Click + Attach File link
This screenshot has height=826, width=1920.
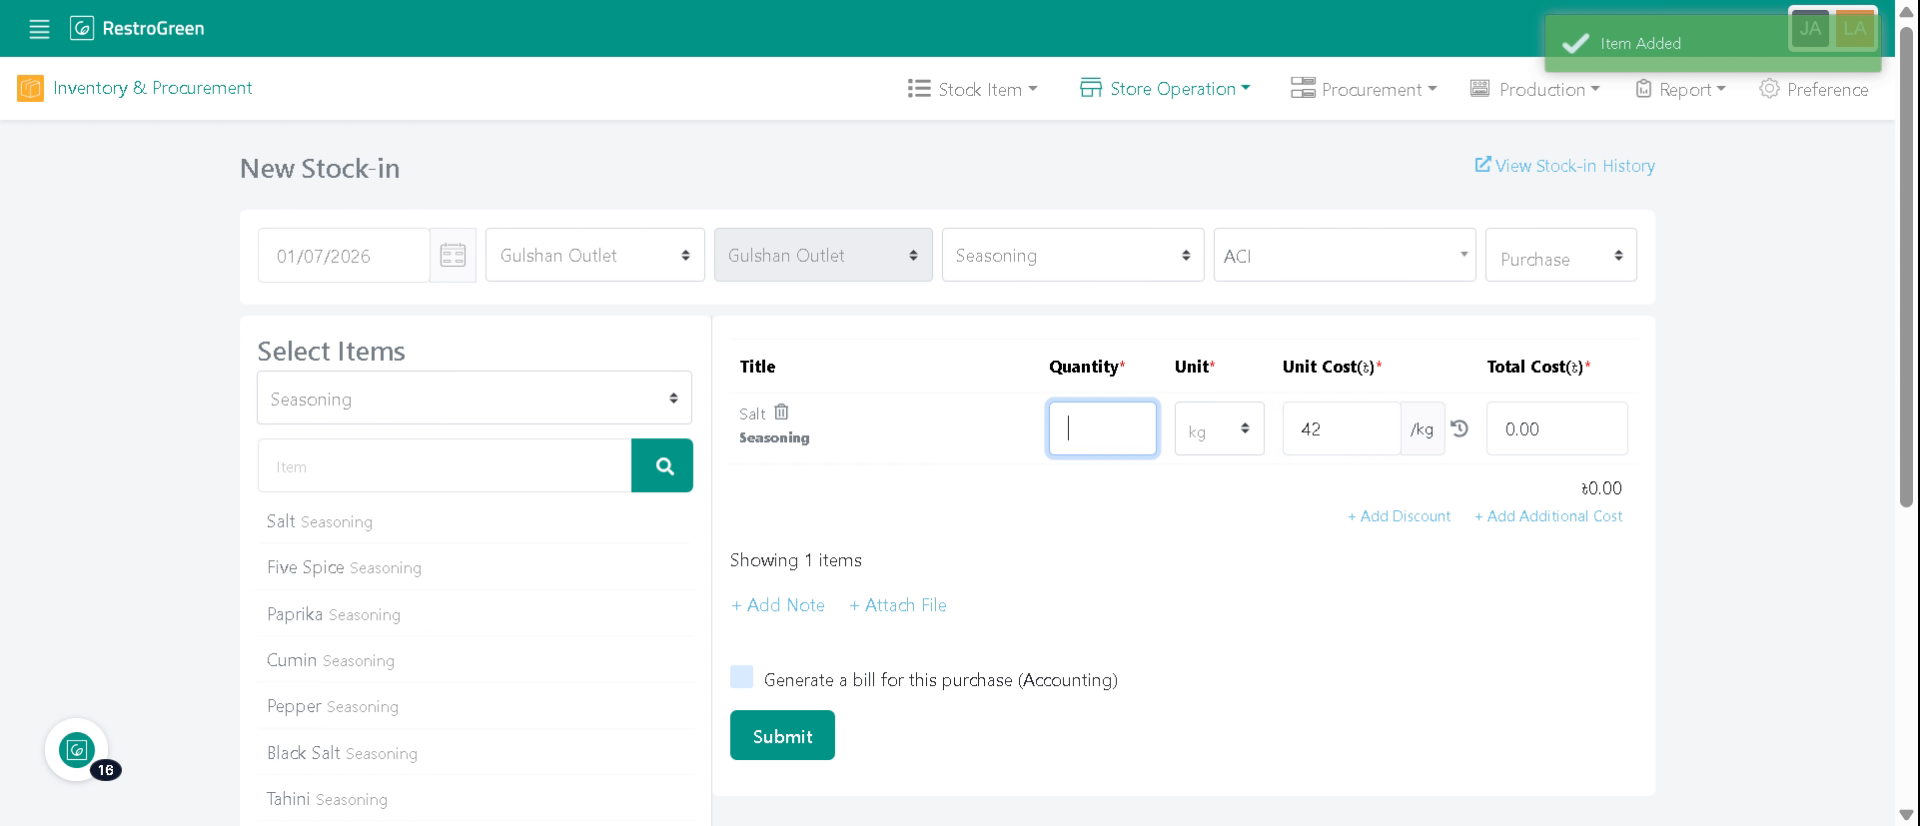pyautogui.click(x=898, y=605)
